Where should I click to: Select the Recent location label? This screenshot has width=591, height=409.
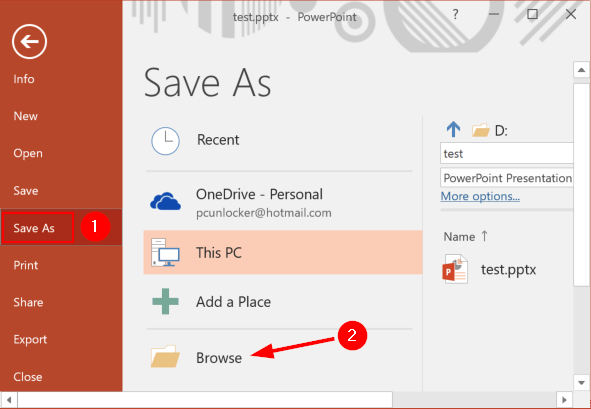click(x=218, y=140)
